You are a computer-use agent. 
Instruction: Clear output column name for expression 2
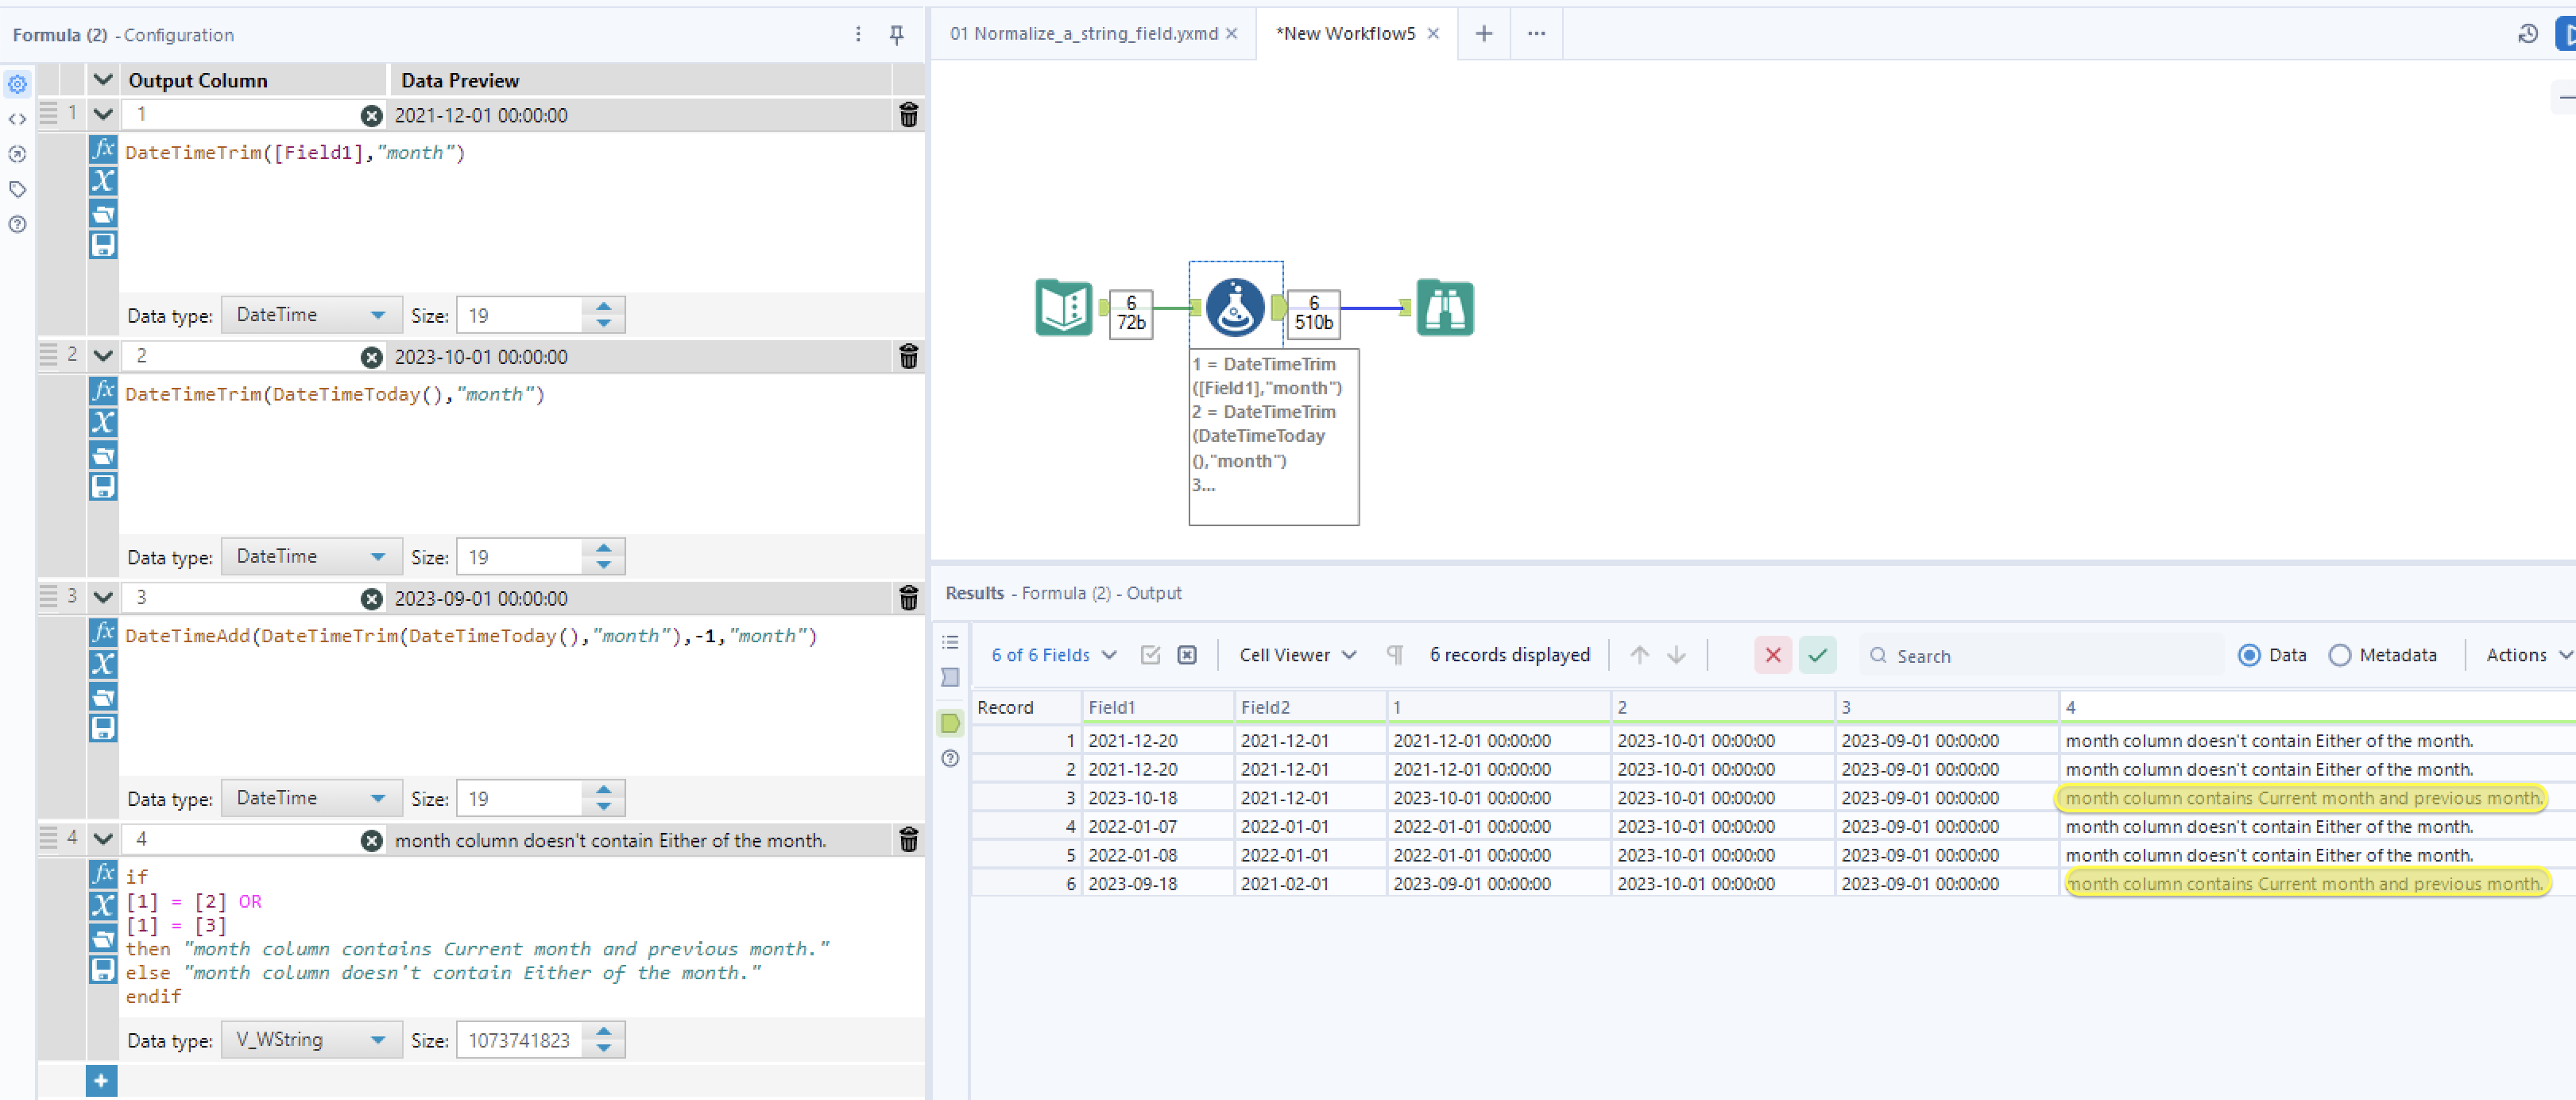(x=371, y=357)
